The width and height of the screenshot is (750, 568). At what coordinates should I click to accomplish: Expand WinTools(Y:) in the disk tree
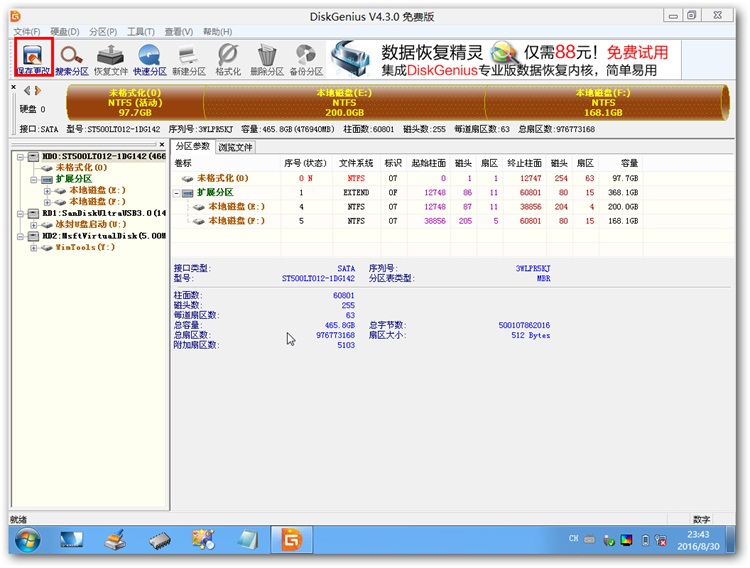[x=34, y=248]
